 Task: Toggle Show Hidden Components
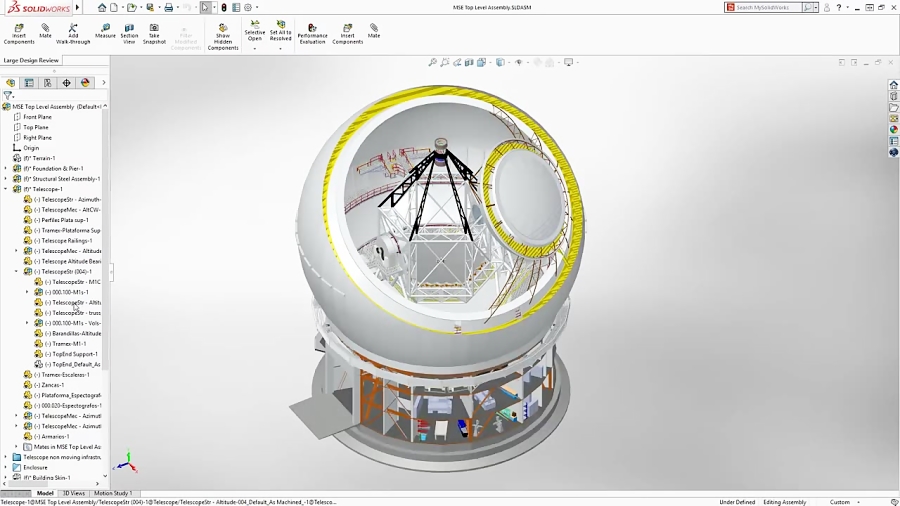(222, 29)
